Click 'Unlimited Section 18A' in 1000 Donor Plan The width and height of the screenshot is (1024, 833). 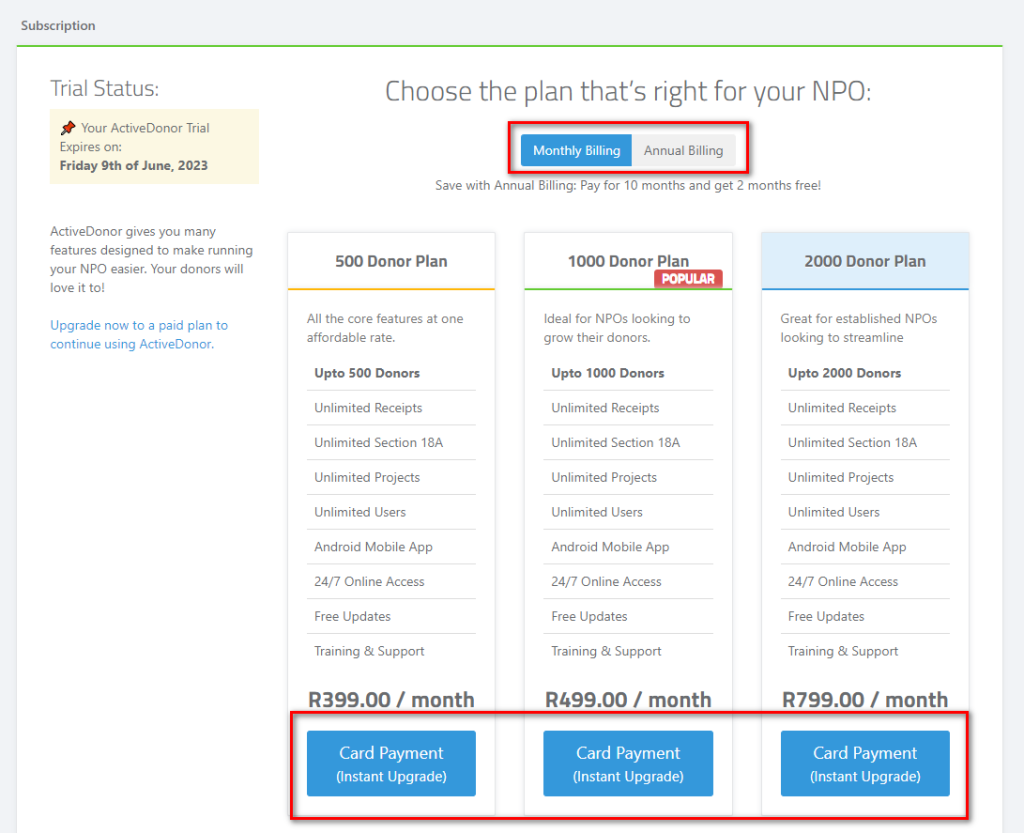coord(628,443)
